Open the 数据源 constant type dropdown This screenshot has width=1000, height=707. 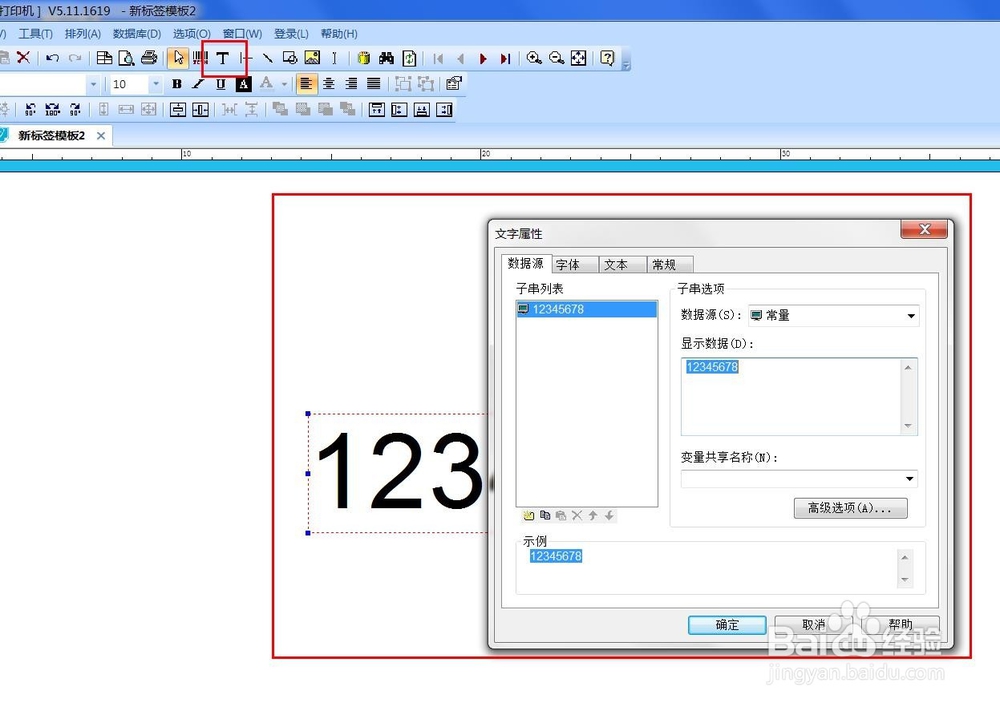909,316
